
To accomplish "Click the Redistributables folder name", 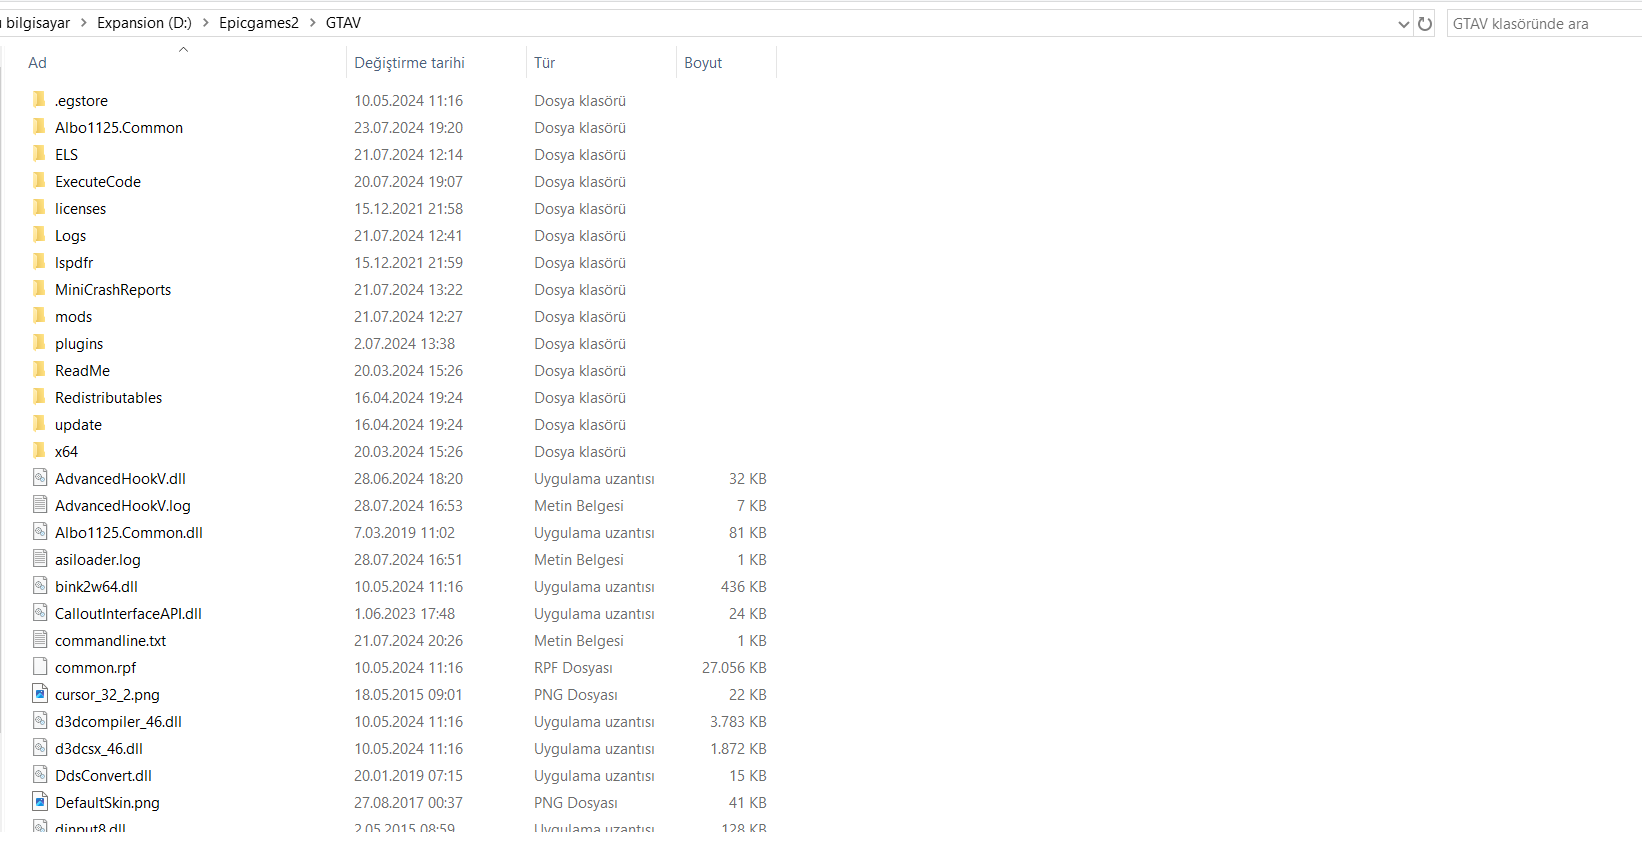I will [108, 398].
